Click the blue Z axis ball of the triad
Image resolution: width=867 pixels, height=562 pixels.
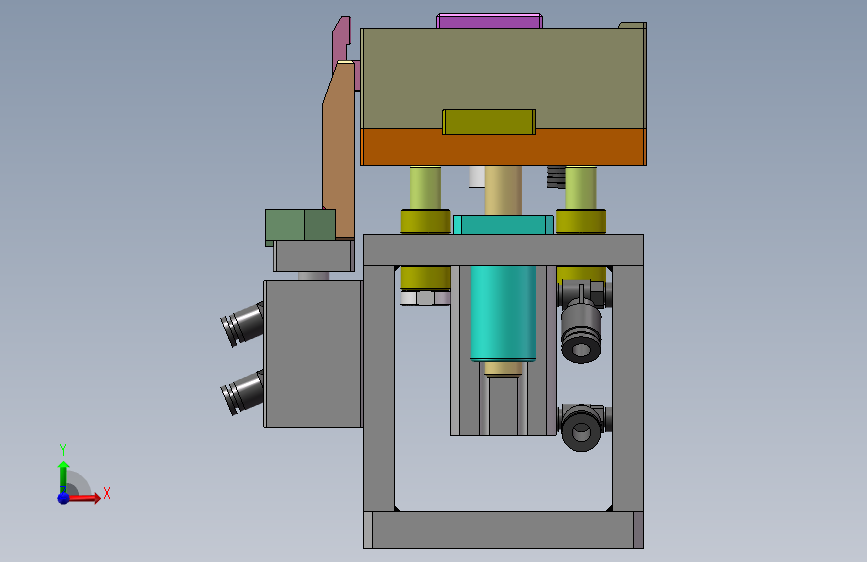point(63,498)
